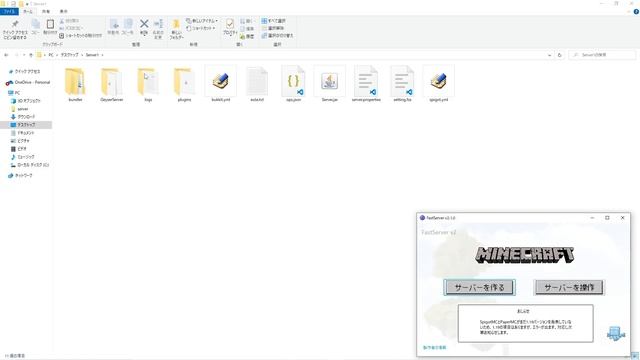Screen dimensions: 640x360
Task: Select the server.properties file
Action: 366,84
